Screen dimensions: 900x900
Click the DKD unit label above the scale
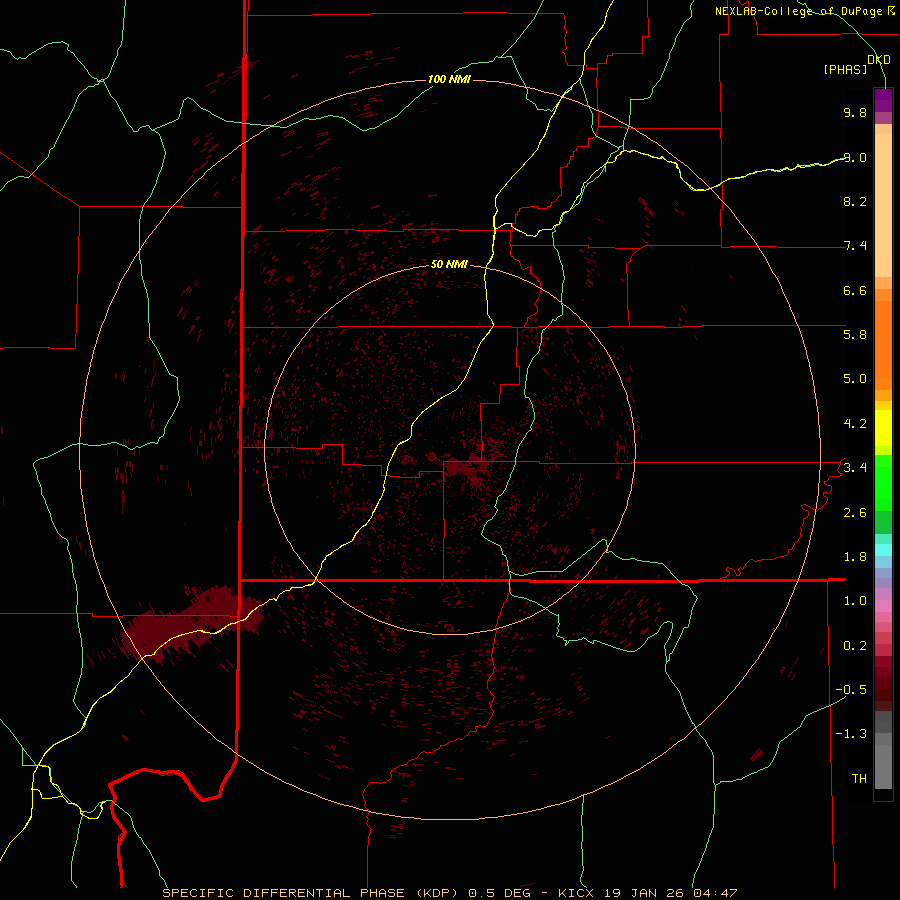(878, 59)
